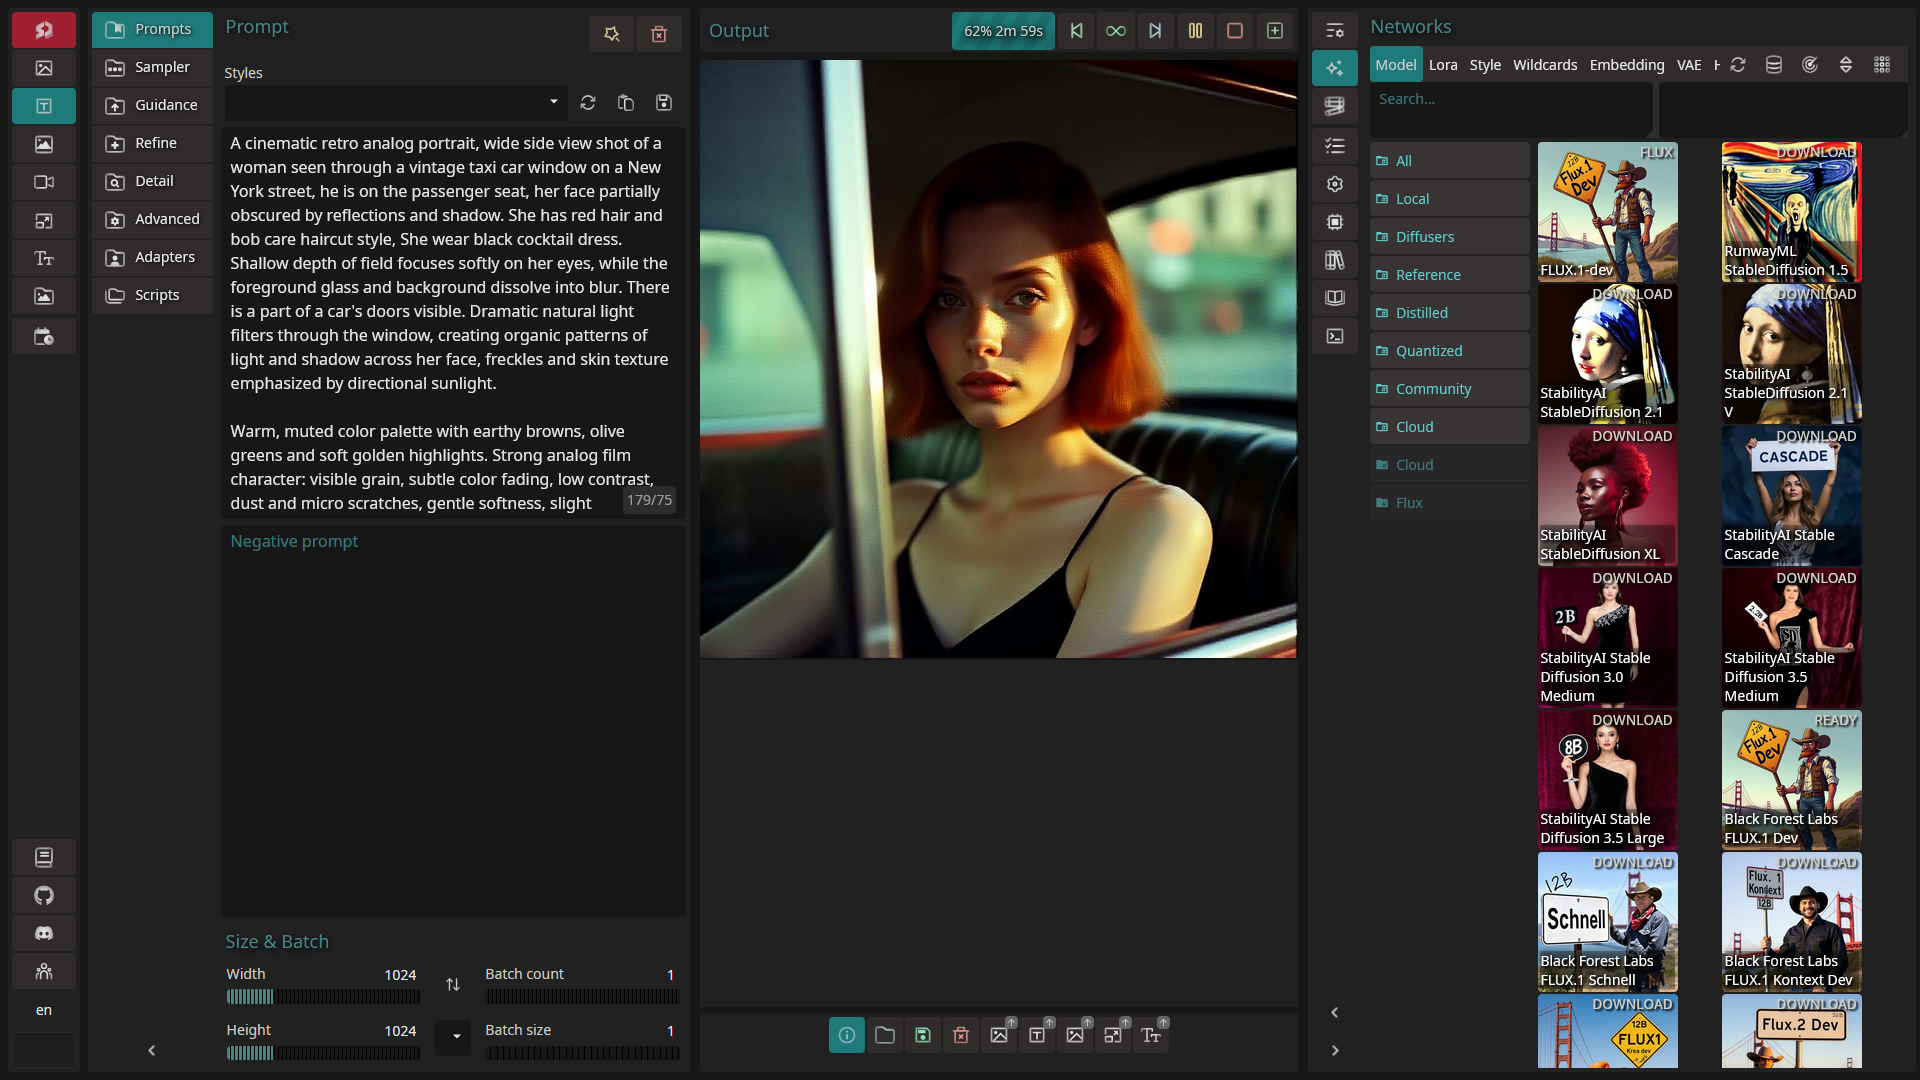Screen dimensions: 1920x1080
Task: Click the Discord icon in left sidebar
Action: click(x=44, y=933)
